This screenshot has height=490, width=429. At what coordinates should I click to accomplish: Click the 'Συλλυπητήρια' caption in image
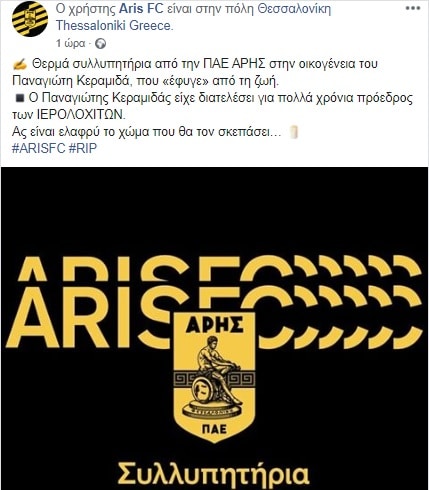pyautogui.click(x=214, y=473)
